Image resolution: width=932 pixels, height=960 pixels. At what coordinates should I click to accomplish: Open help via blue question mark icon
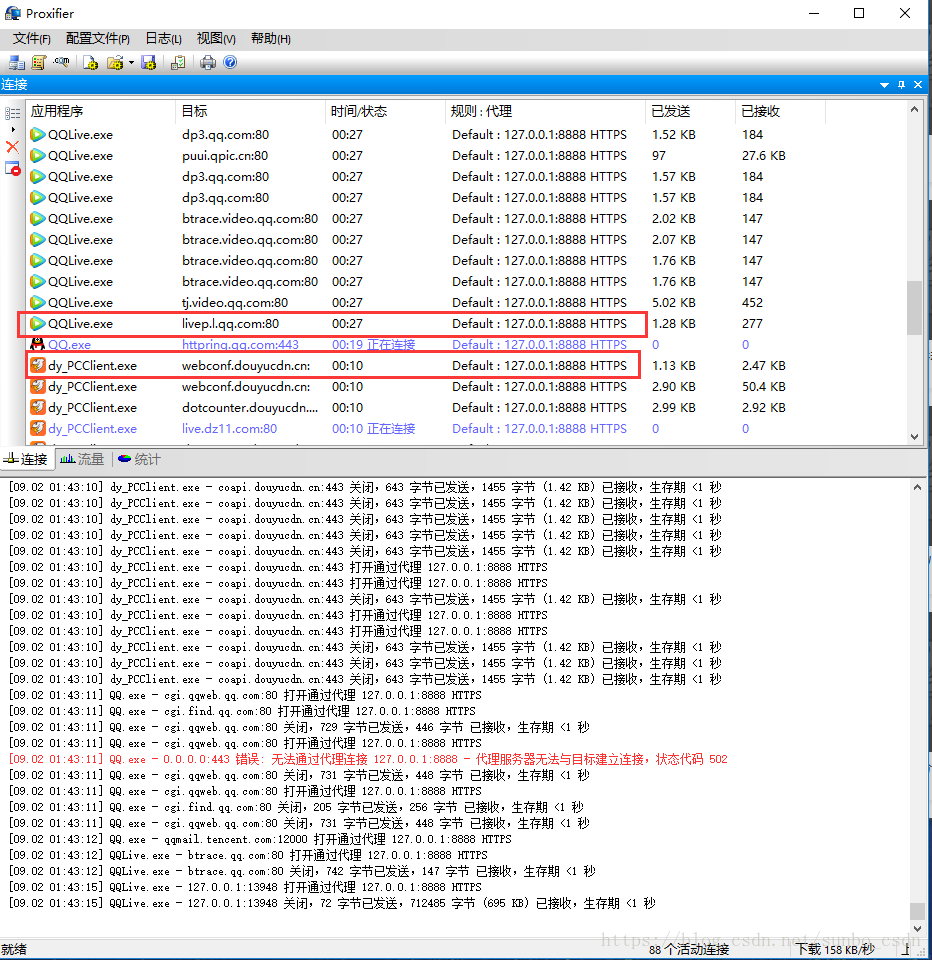pos(230,62)
